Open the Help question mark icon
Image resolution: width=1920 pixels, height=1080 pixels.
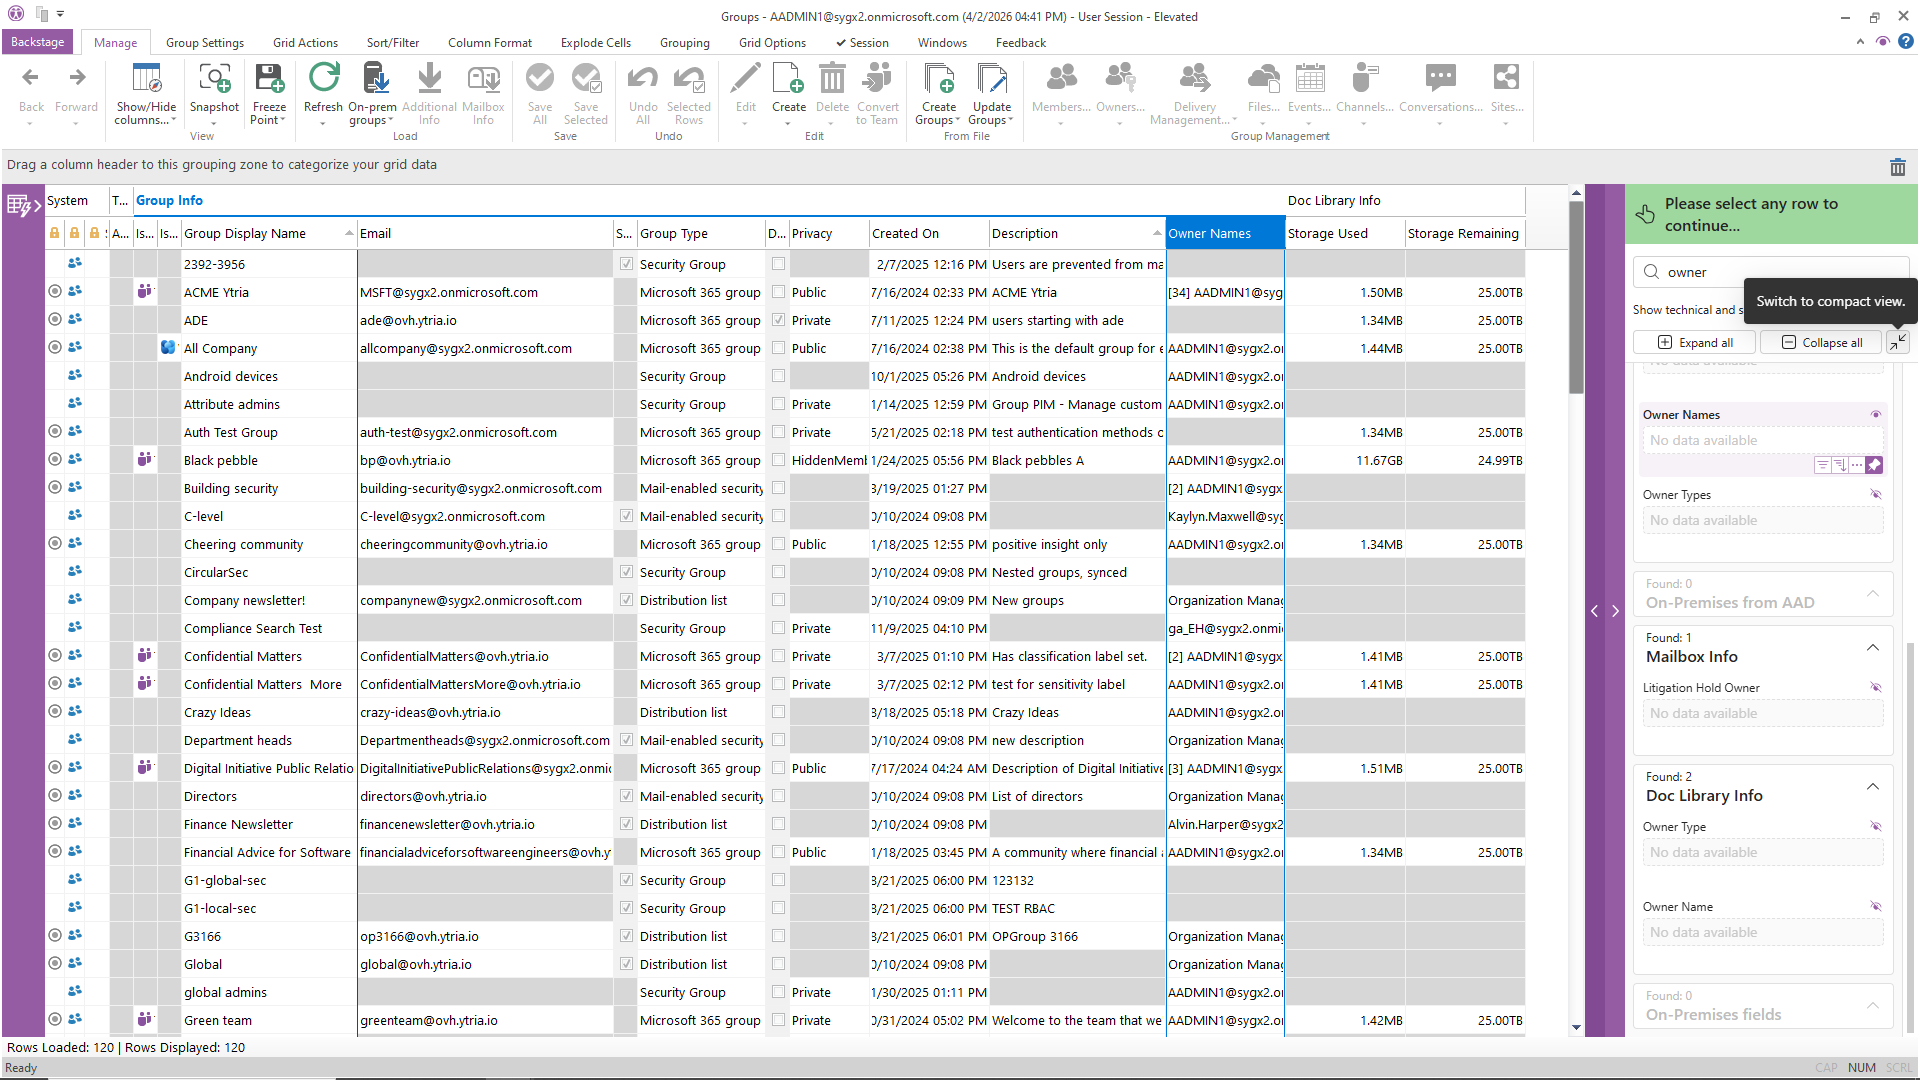(1906, 42)
